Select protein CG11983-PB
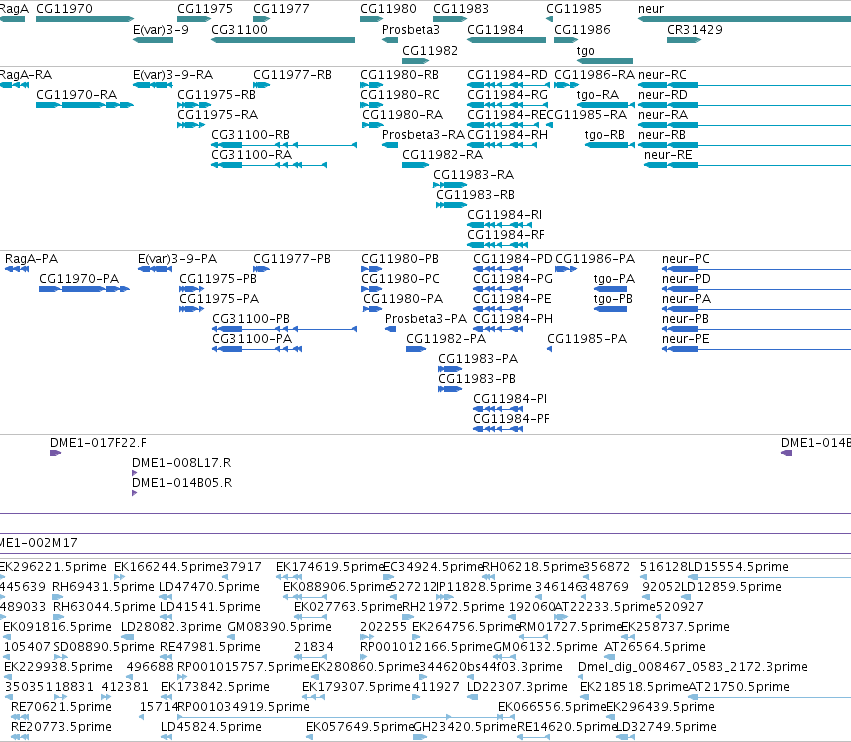The height and width of the screenshot is (742, 851). pos(477,379)
